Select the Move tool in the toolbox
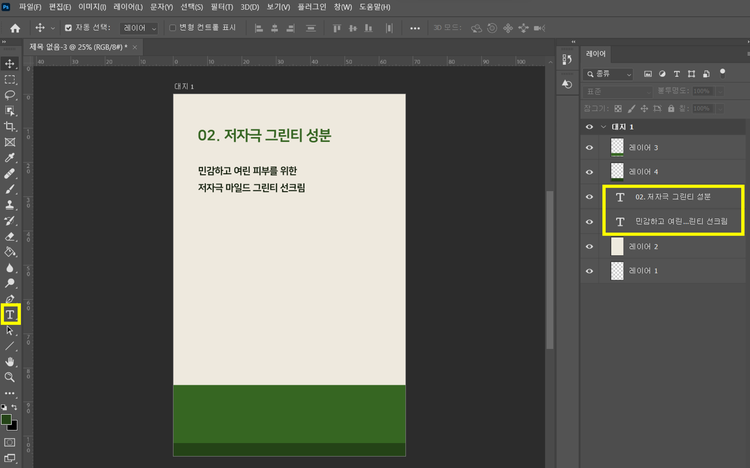Screen dimensions: 750x468 10,62
